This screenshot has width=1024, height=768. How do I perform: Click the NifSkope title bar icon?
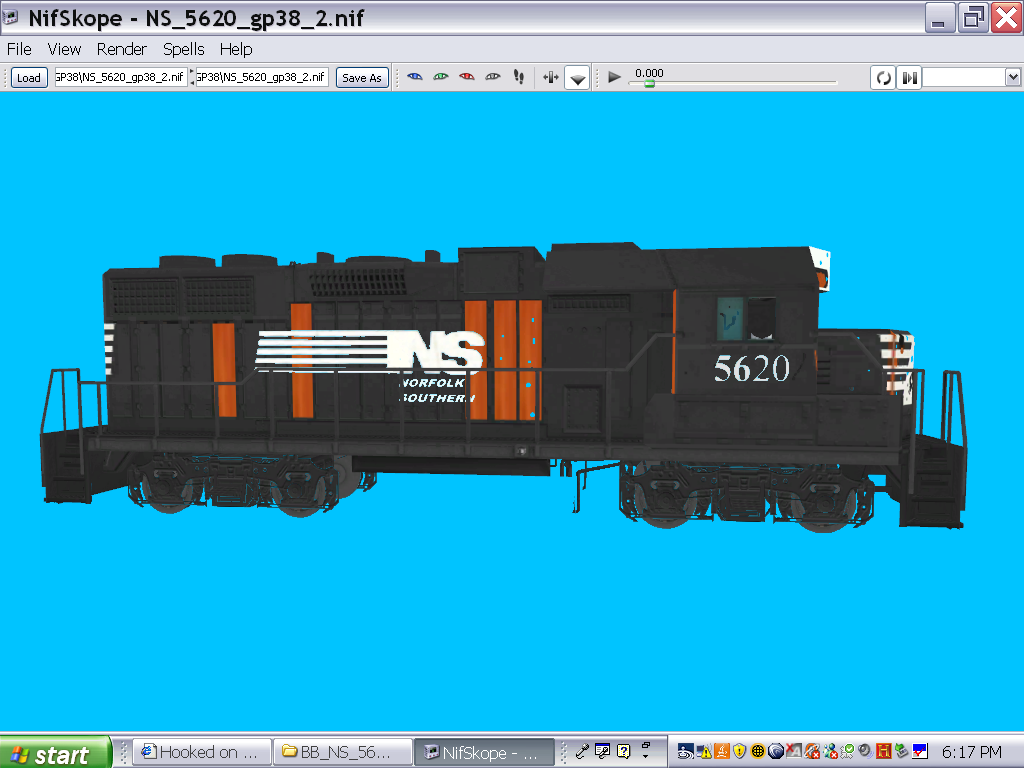pyautogui.click(x=10, y=17)
